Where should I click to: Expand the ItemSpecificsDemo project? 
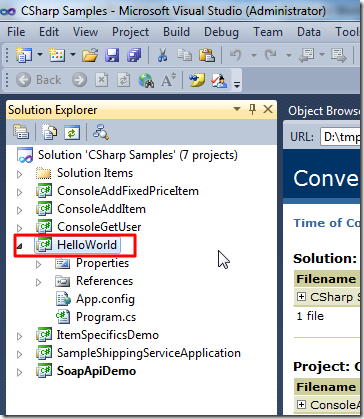coord(20,336)
